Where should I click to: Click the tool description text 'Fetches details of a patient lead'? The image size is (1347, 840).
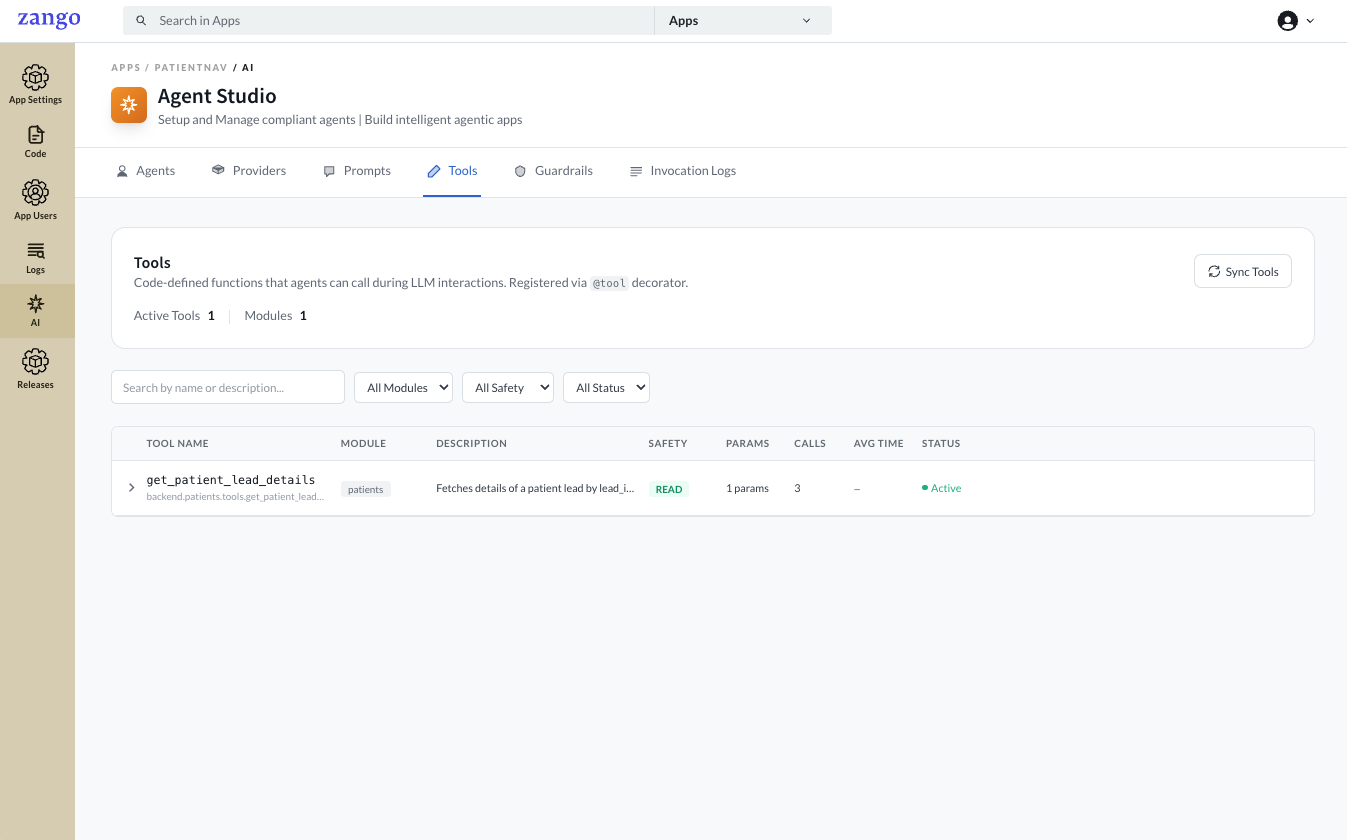pyautogui.click(x=535, y=488)
